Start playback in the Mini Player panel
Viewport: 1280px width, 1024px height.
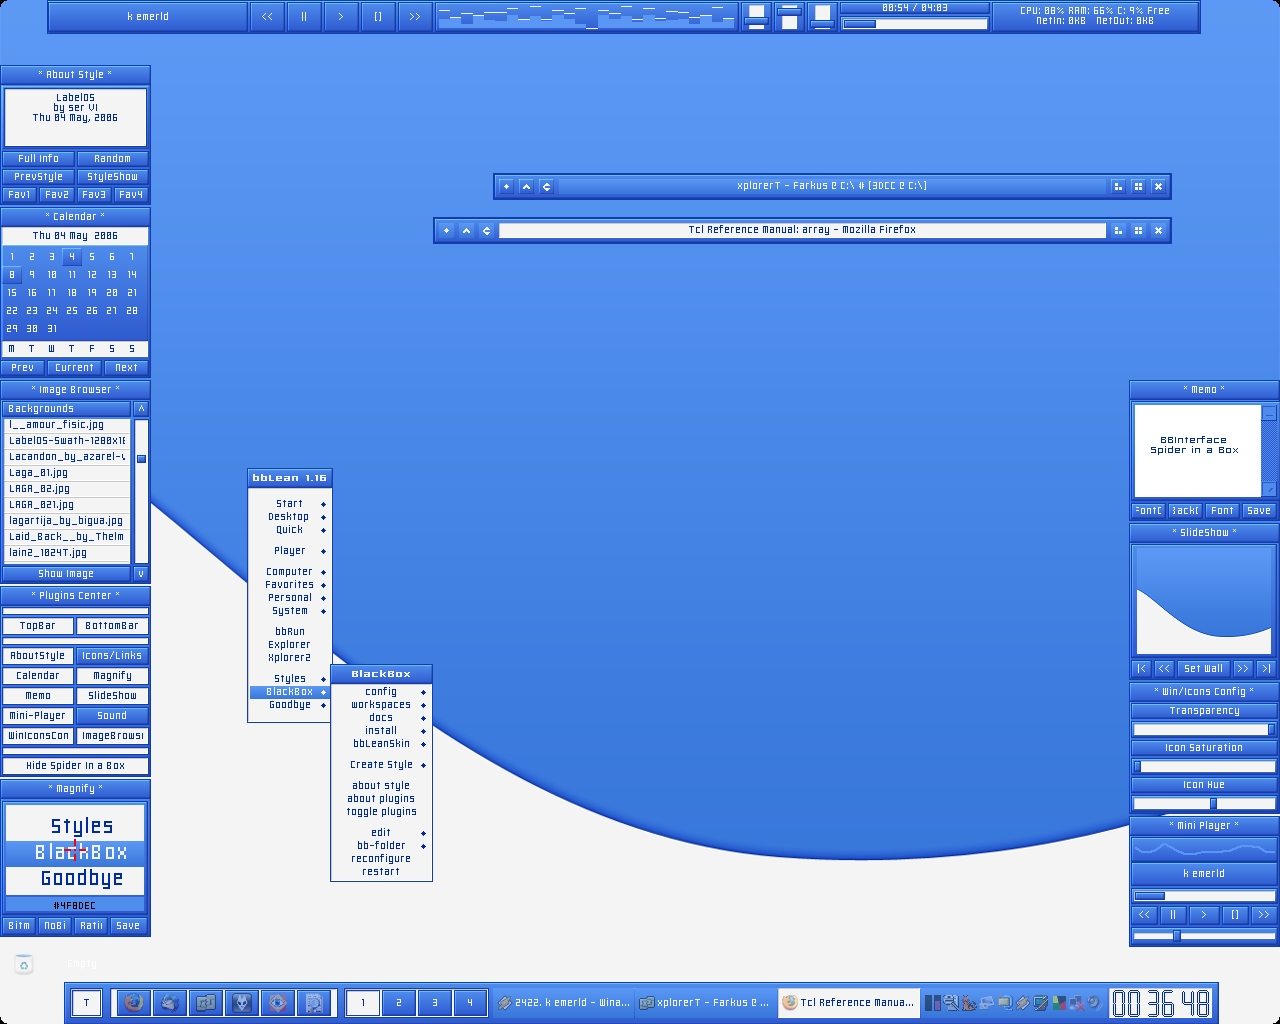pyautogui.click(x=1204, y=914)
